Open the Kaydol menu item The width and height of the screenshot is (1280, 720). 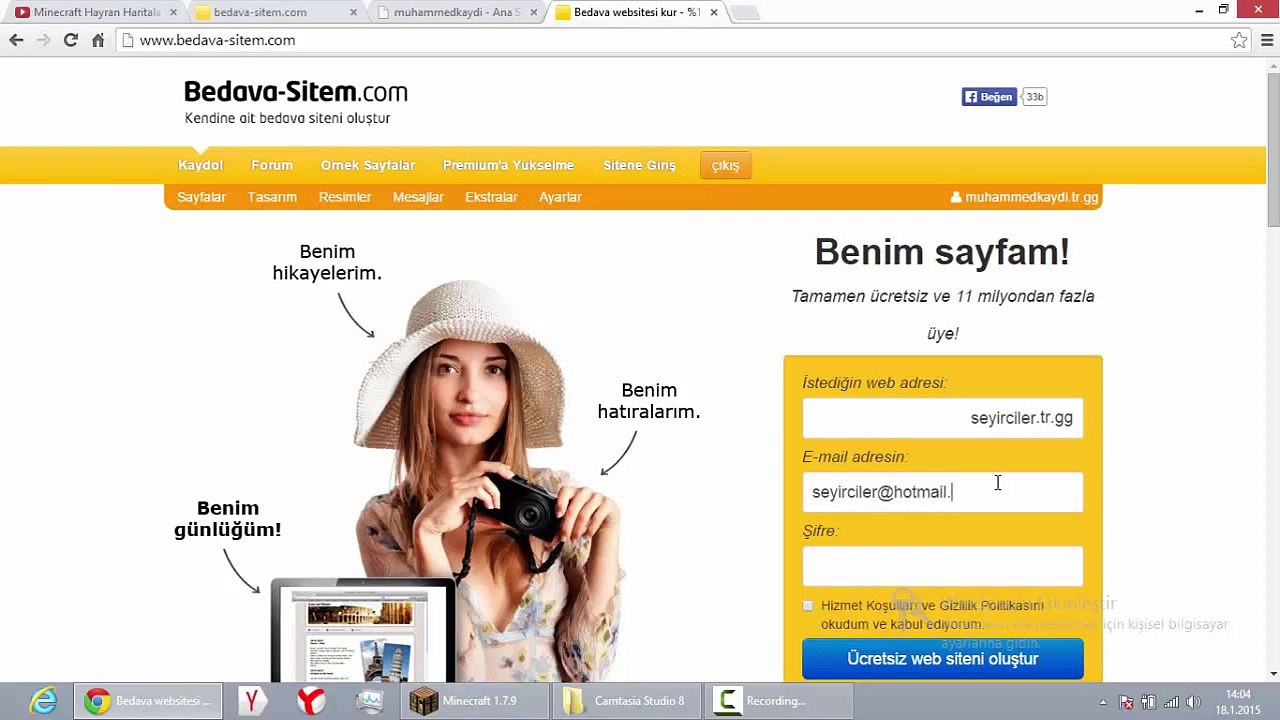[200, 165]
